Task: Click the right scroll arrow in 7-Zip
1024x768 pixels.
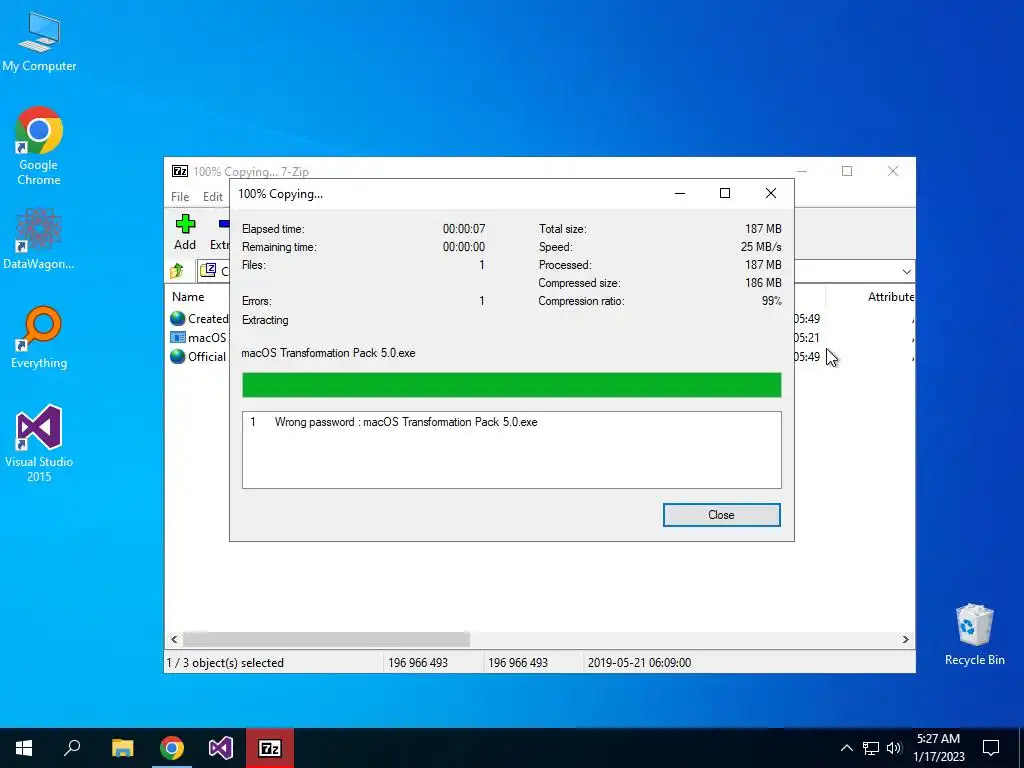Action: click(905, 639)
